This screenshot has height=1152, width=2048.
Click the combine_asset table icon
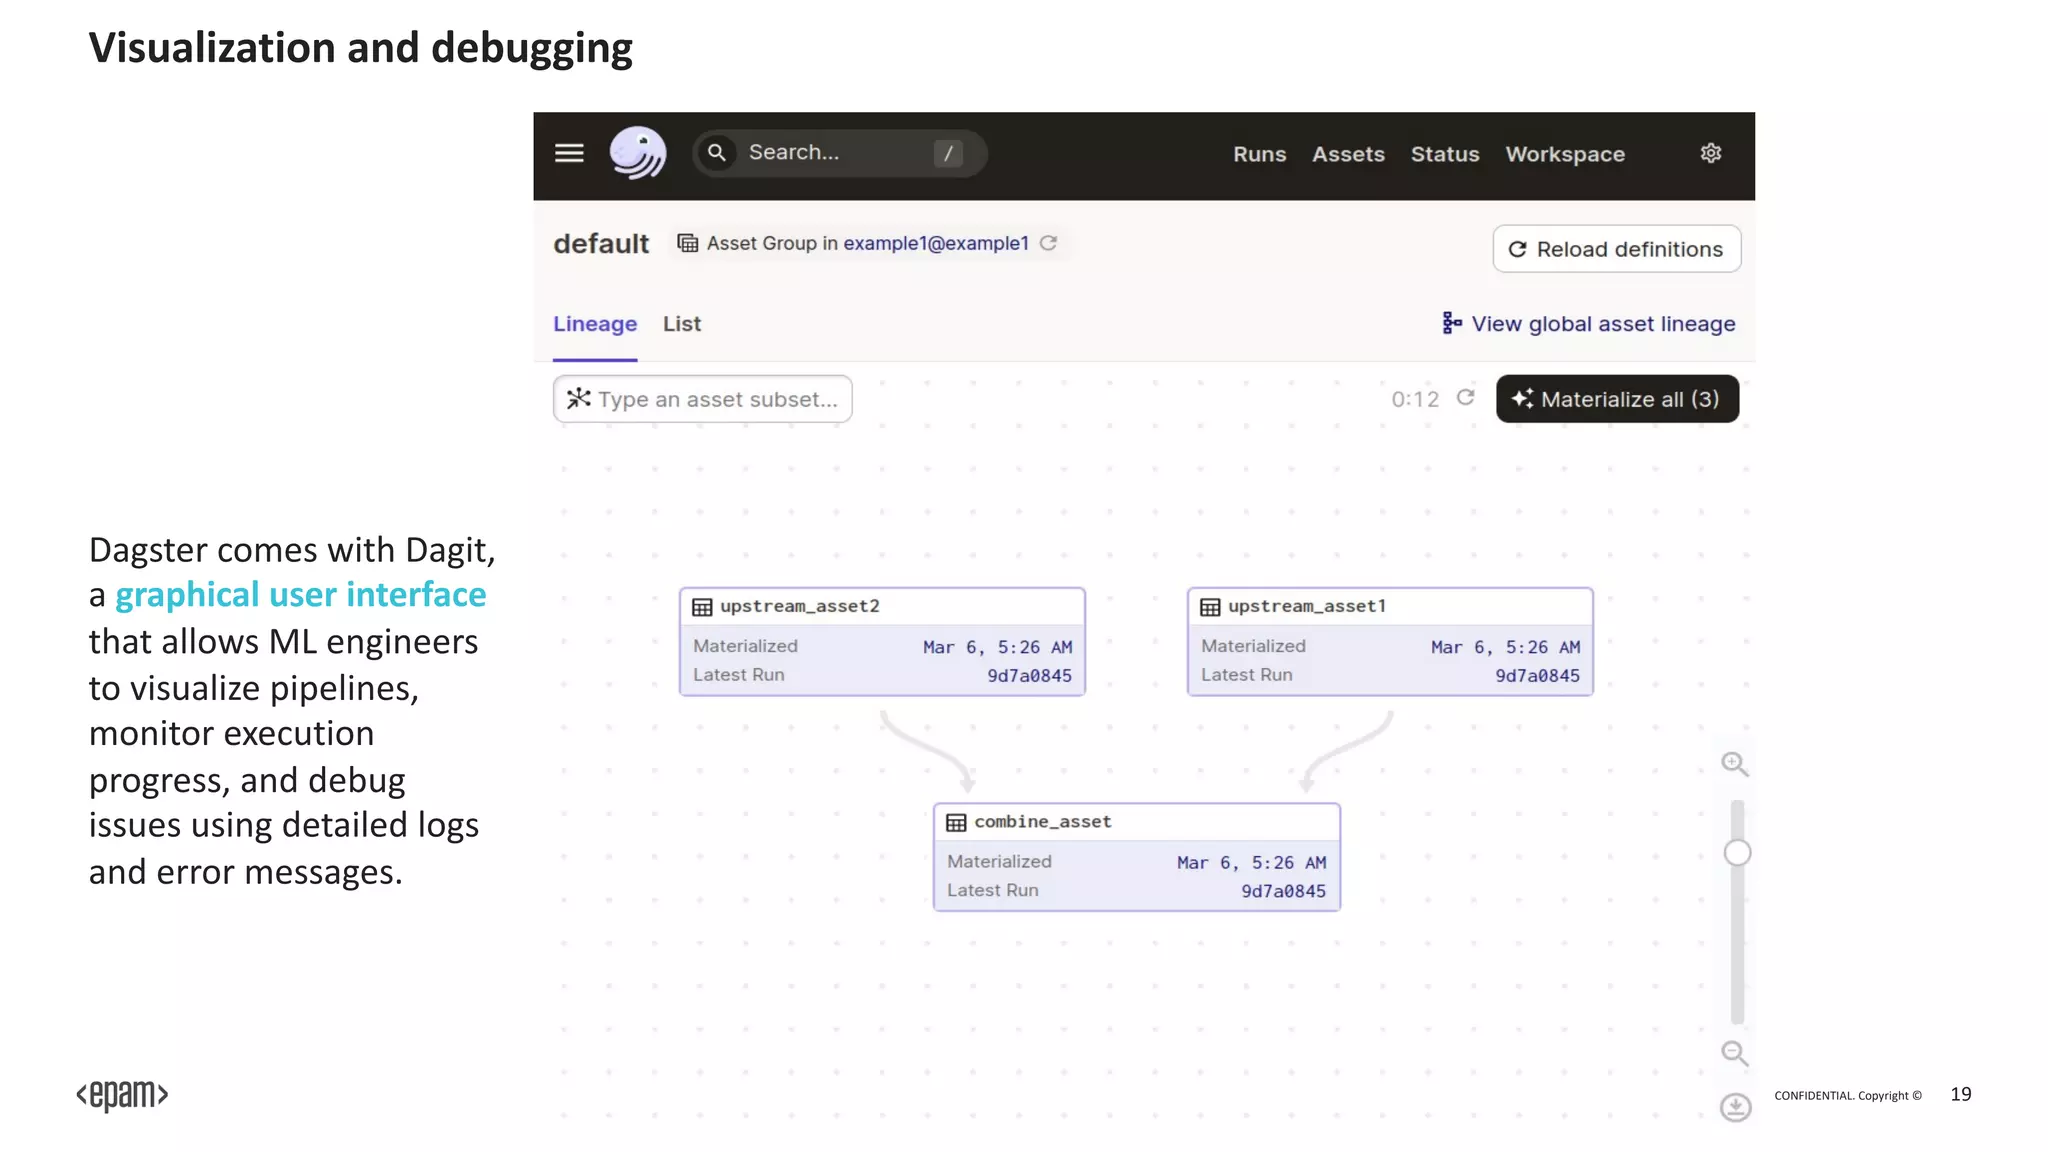point(956,822)
